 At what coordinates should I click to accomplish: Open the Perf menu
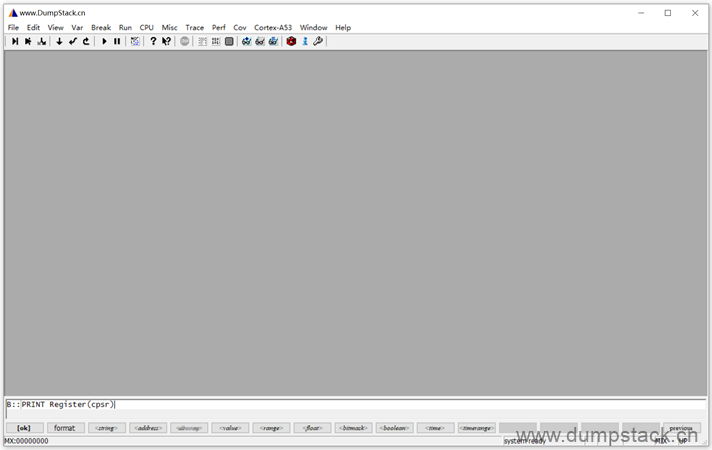tap(218, 28)
